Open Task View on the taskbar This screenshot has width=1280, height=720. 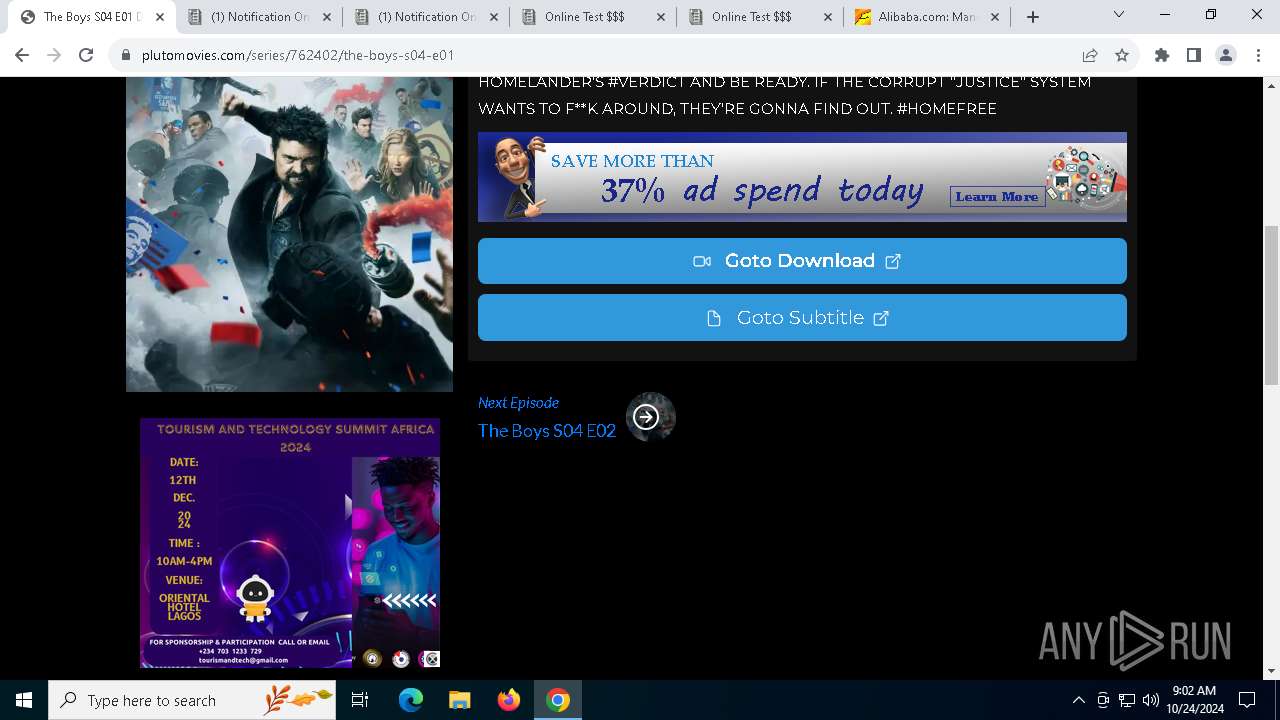[360, 700]
